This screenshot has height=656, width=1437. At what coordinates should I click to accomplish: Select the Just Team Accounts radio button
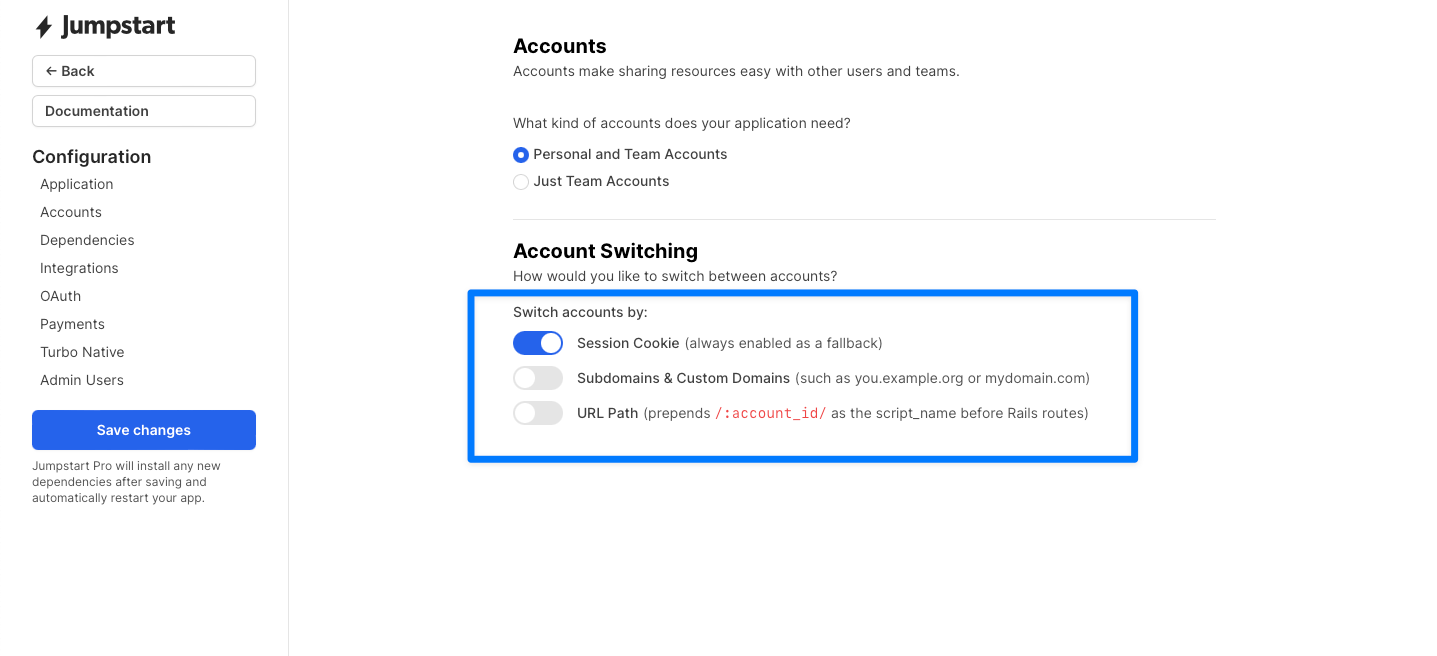click(x=521, y=181)
